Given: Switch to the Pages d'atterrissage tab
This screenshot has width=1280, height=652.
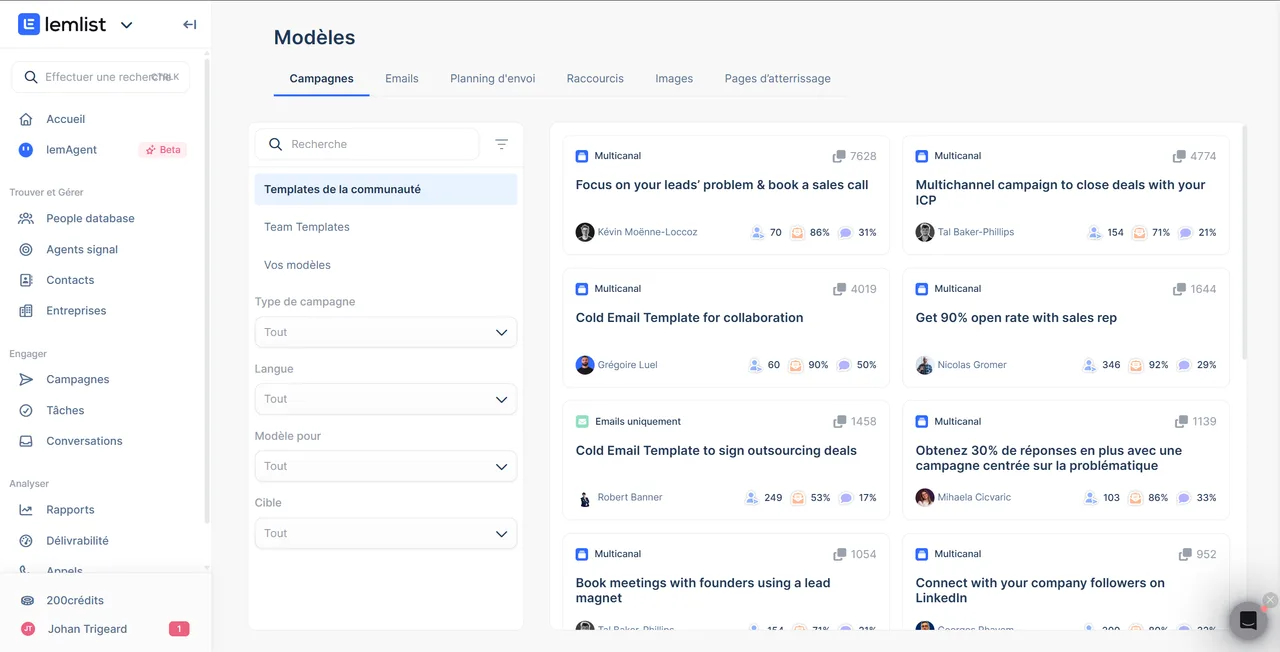Looking at the screenshot, I should (777, 79).
